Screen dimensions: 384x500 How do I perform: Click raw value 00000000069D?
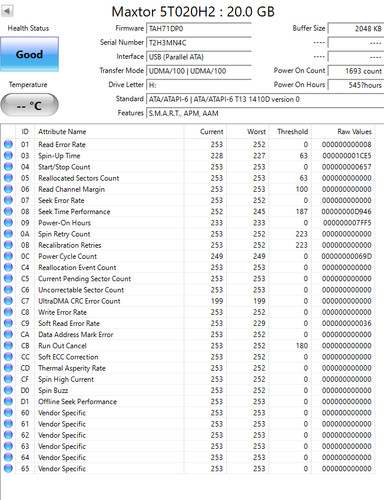pos(346,256)
